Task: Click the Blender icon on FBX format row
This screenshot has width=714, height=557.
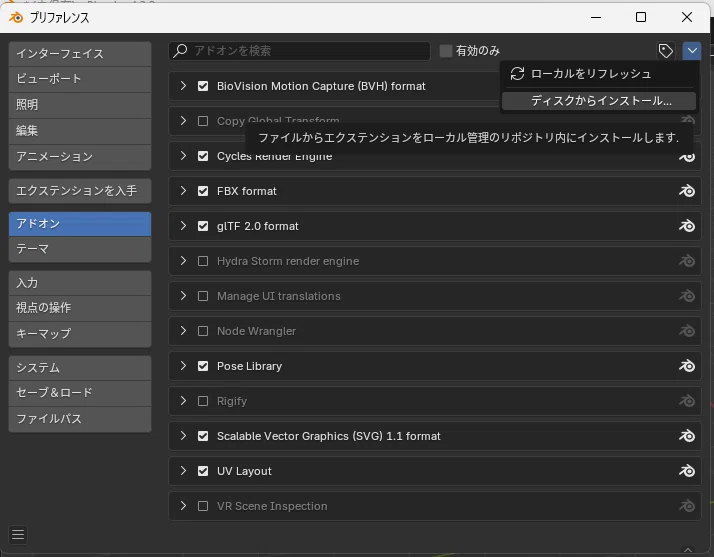Action: point(687,191)
